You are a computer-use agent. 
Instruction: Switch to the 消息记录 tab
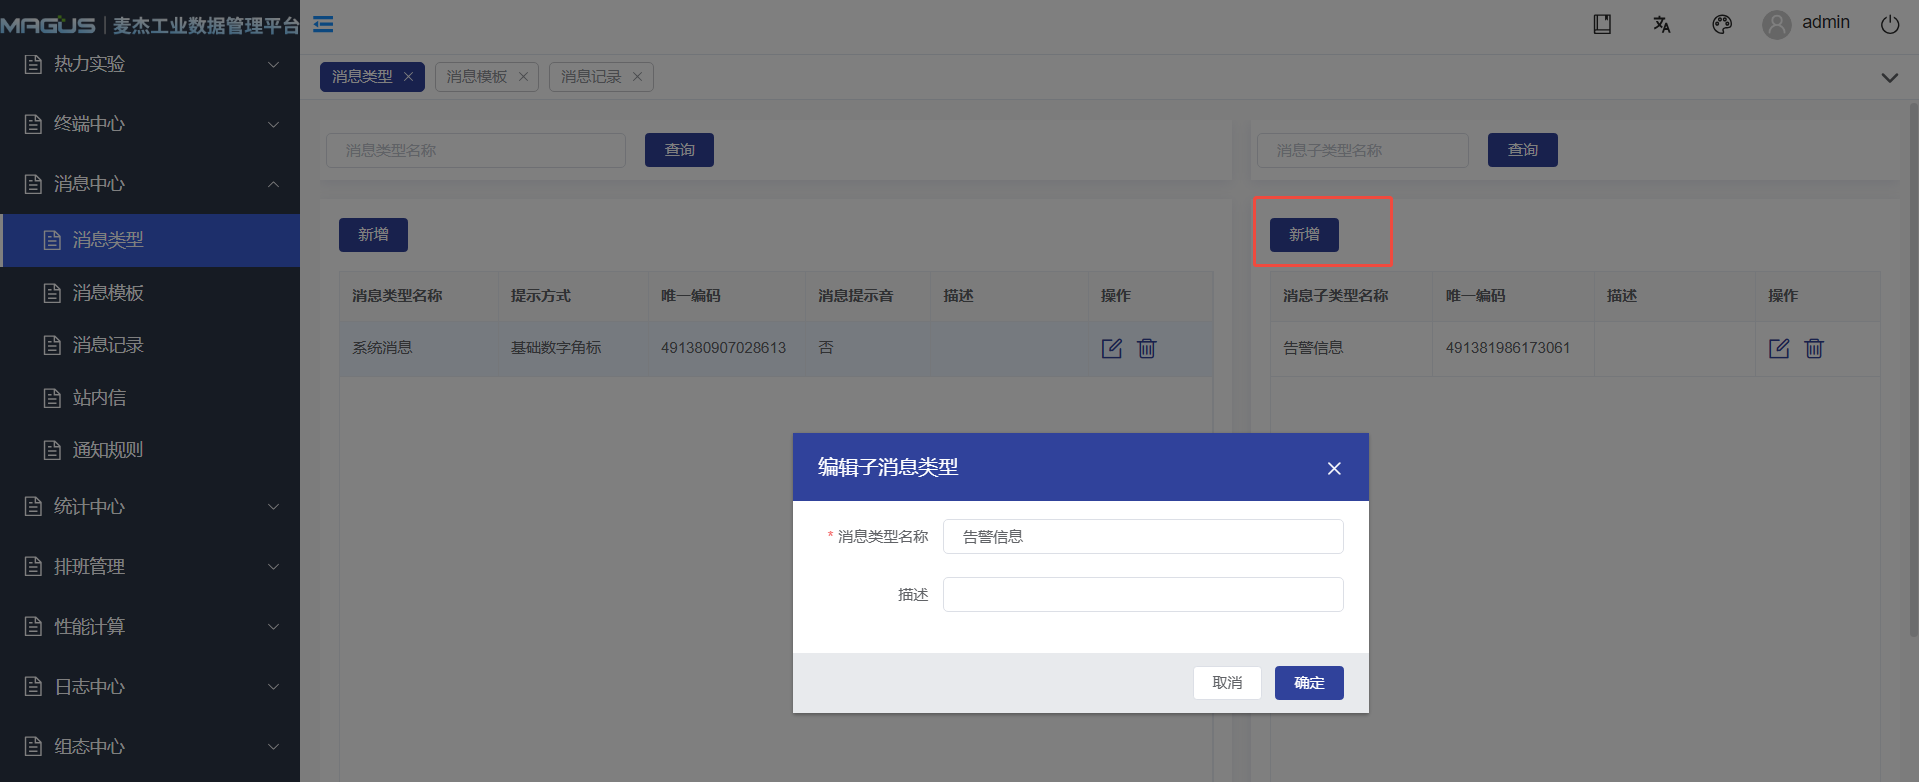(591, 77)
